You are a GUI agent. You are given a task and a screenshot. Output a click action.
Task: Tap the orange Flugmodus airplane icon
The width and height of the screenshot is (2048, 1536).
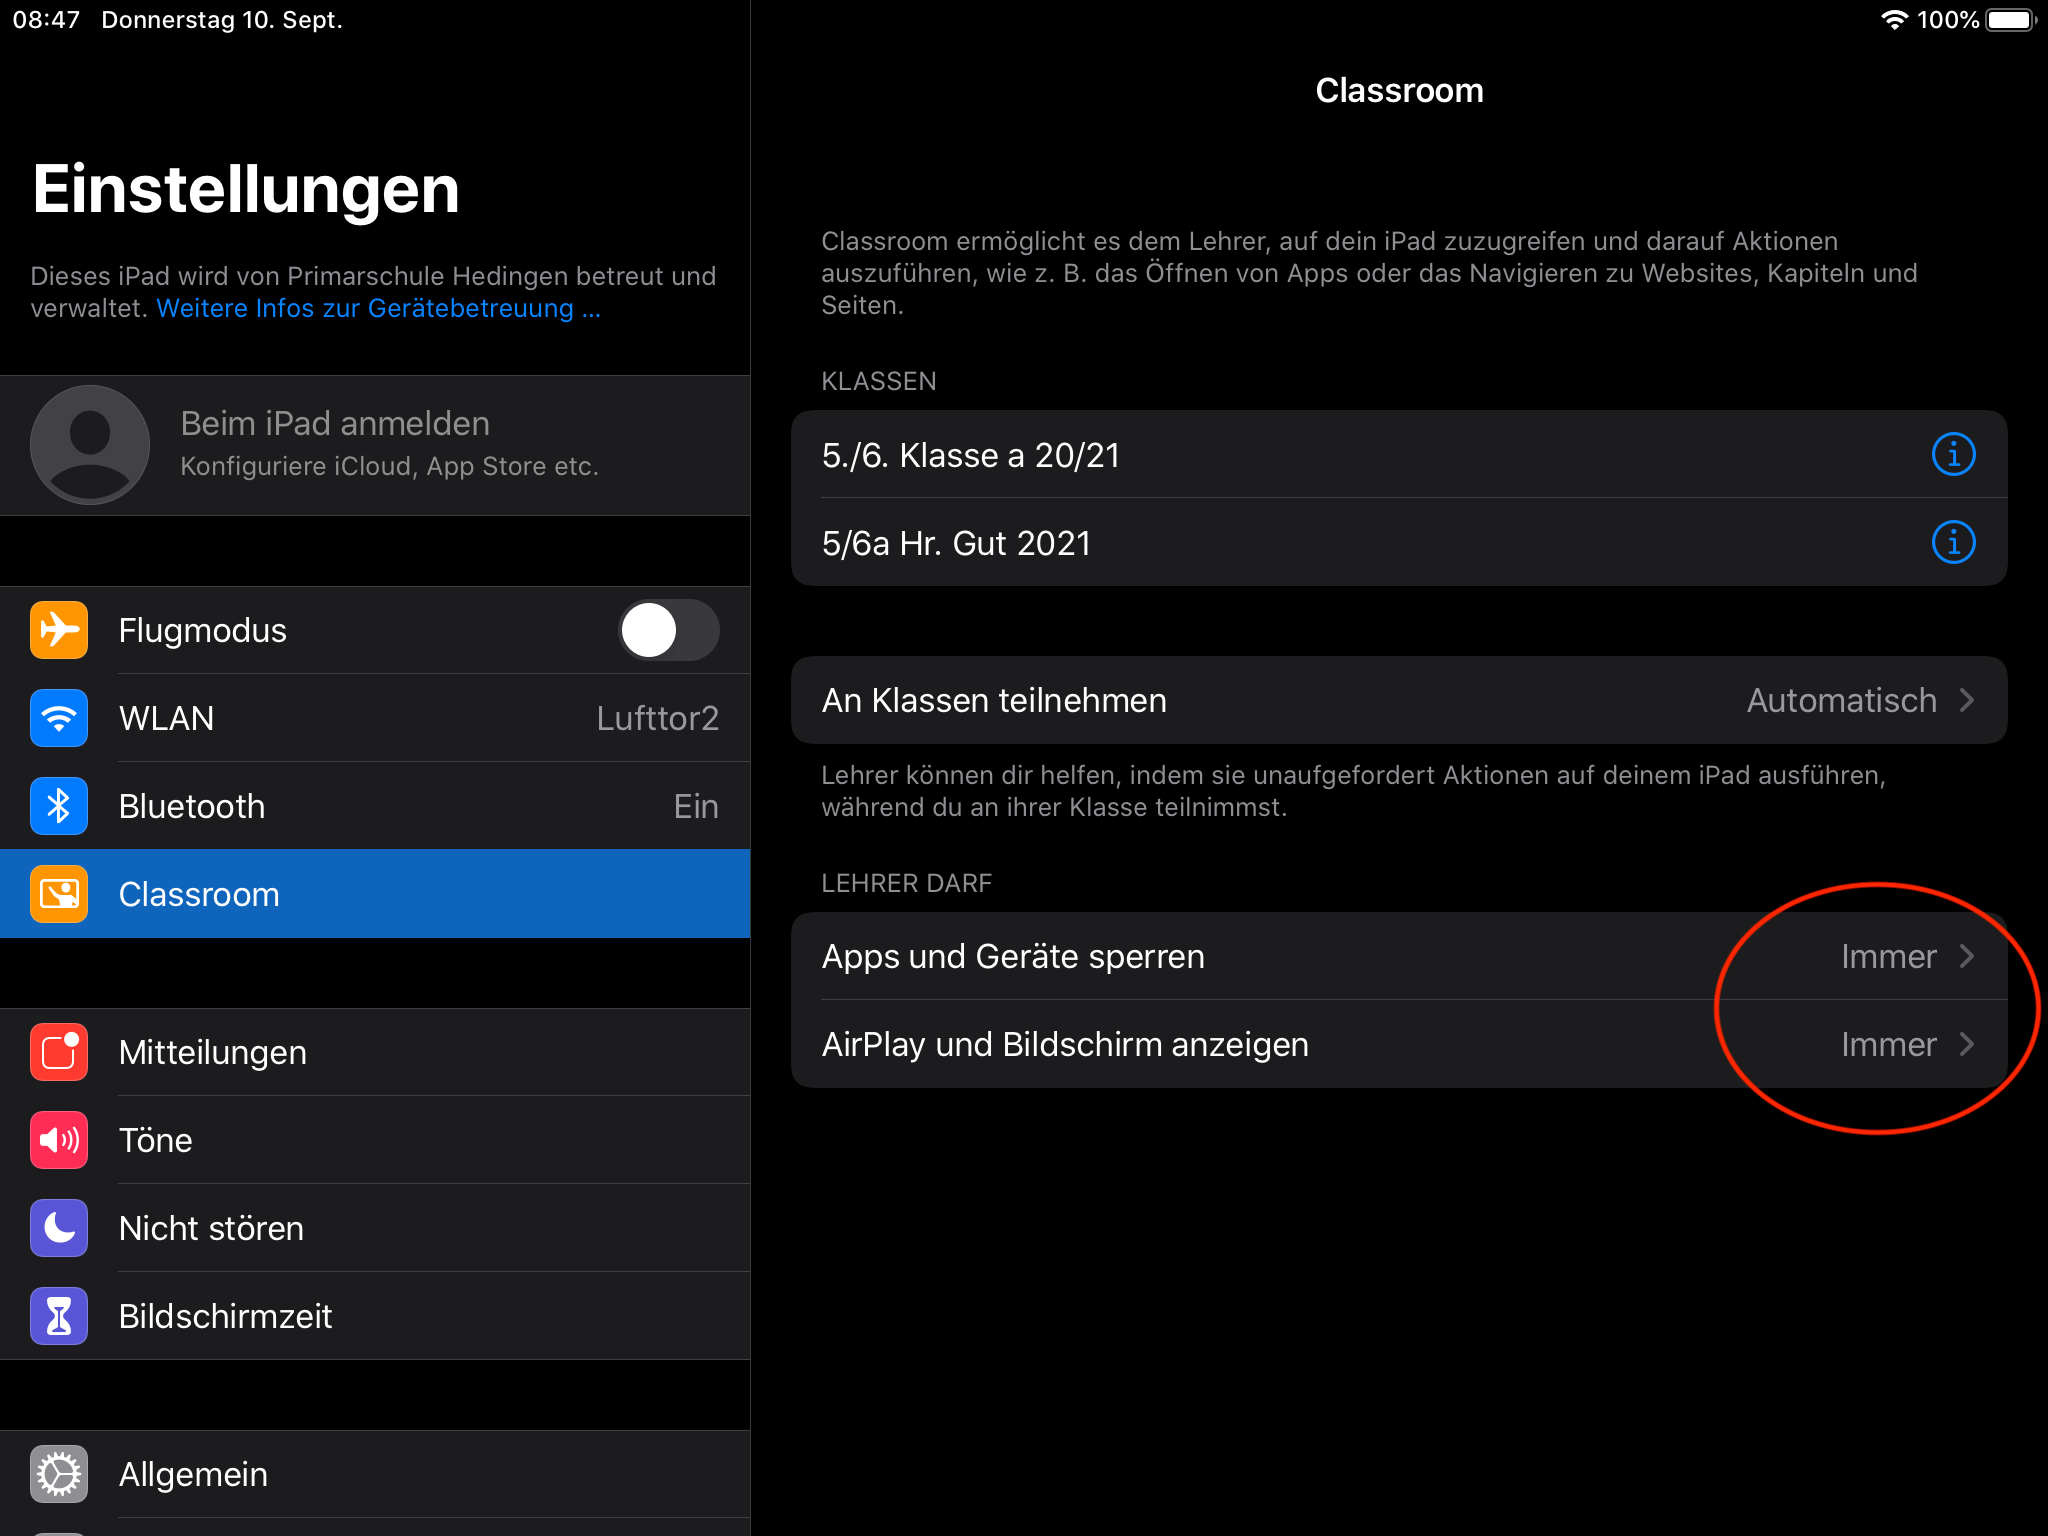tap(59, 630)
